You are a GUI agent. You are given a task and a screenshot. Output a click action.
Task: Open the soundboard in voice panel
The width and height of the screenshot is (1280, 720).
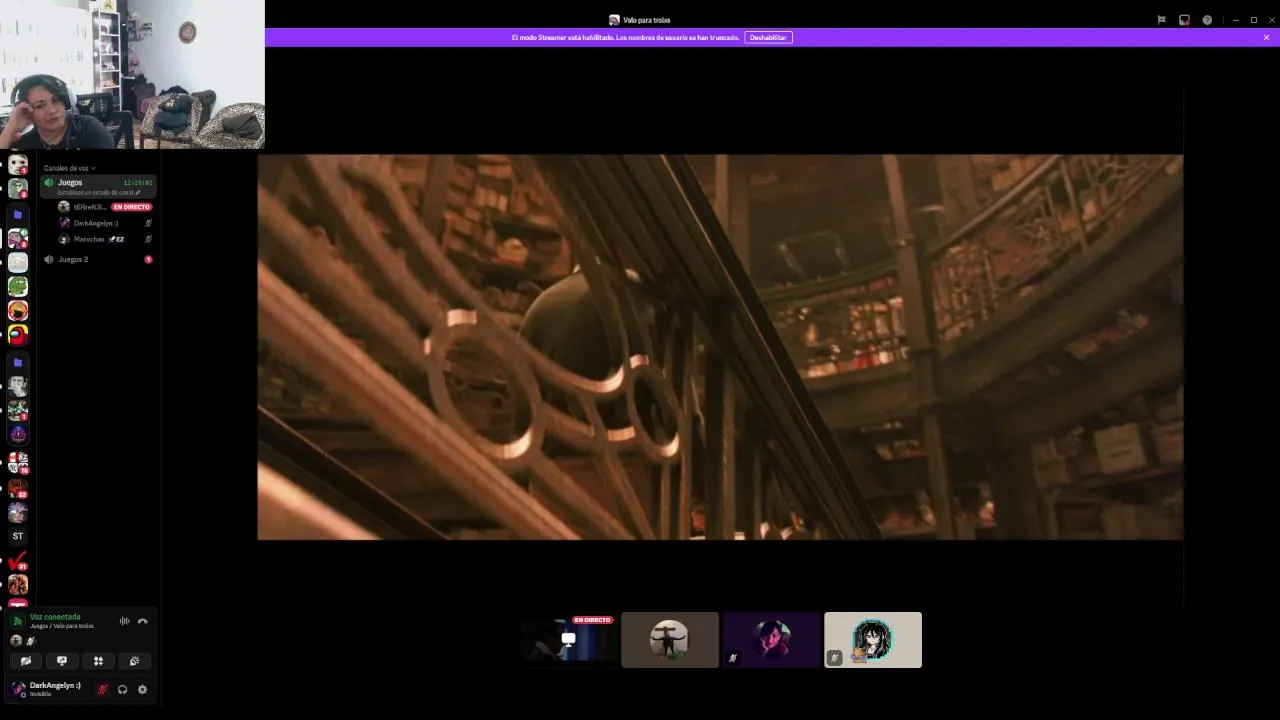pos(134,661)
